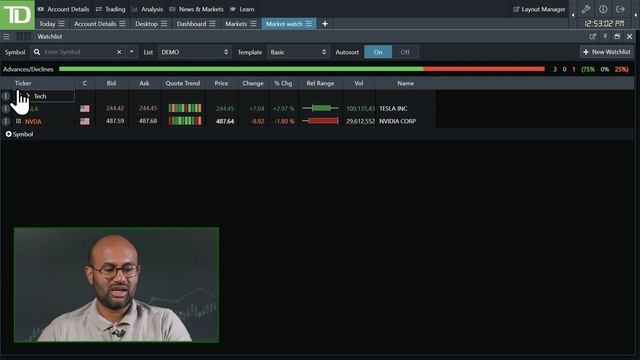Click the NVIDIA CORP name cell

[398, 121]
